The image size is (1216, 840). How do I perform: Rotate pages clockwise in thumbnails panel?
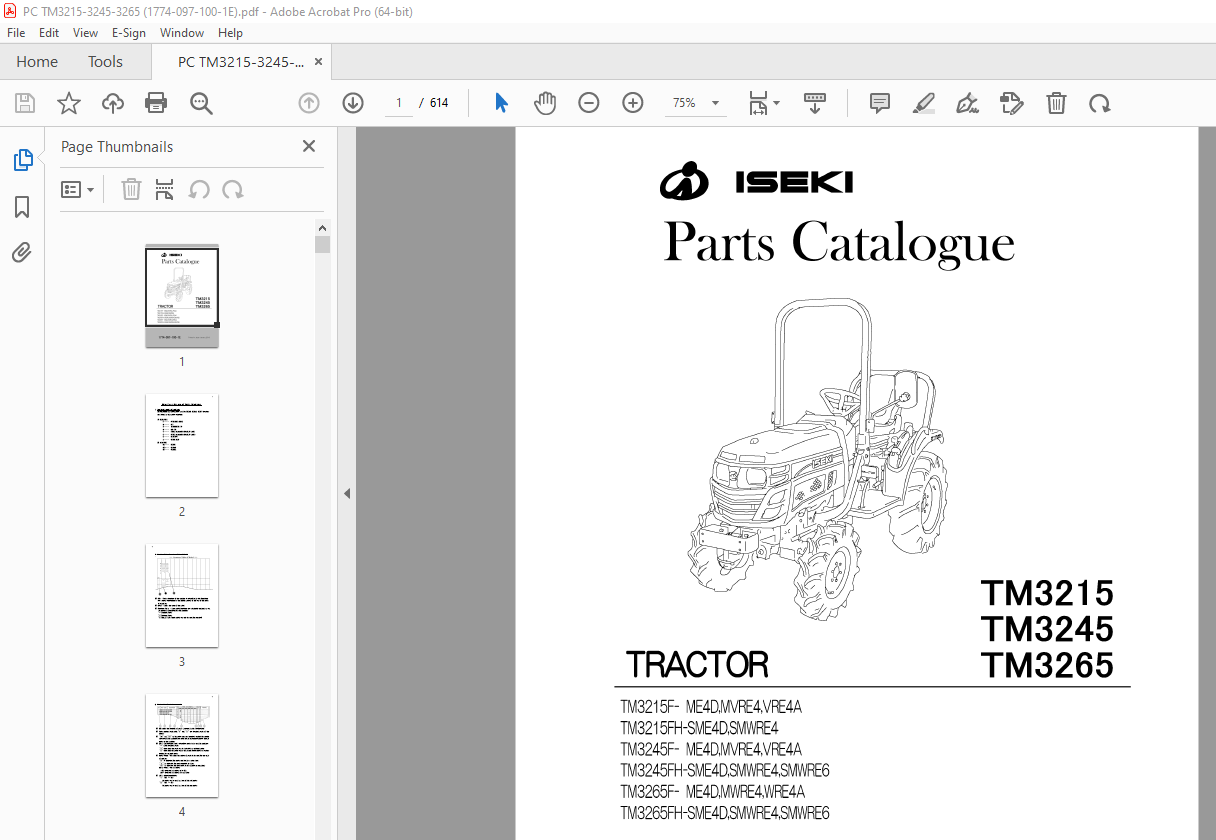tap(233, 190)
